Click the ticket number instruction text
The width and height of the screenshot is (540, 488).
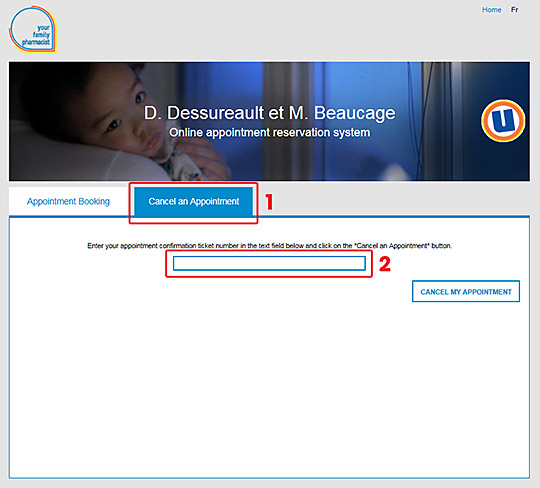[269, 246]
